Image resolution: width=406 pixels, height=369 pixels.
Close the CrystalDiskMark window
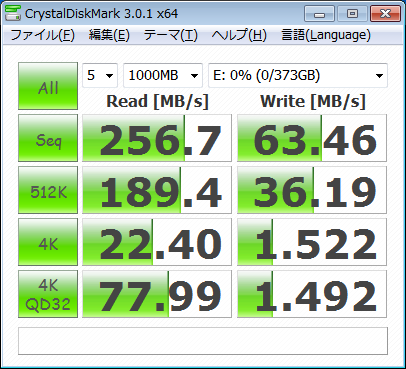tap(385, 14)
